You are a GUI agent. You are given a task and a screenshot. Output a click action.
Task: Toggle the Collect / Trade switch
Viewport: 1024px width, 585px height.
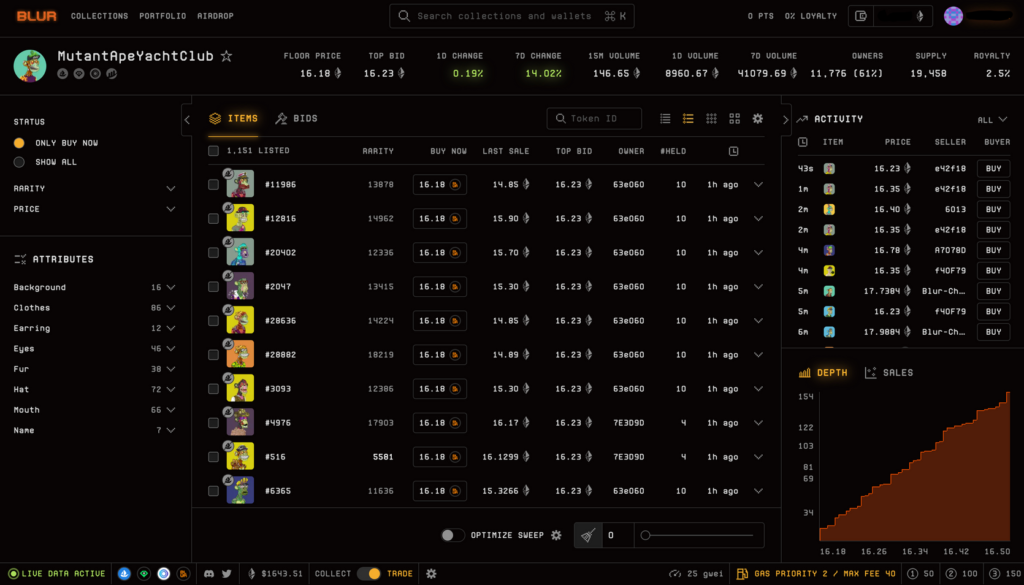point(369,573)
